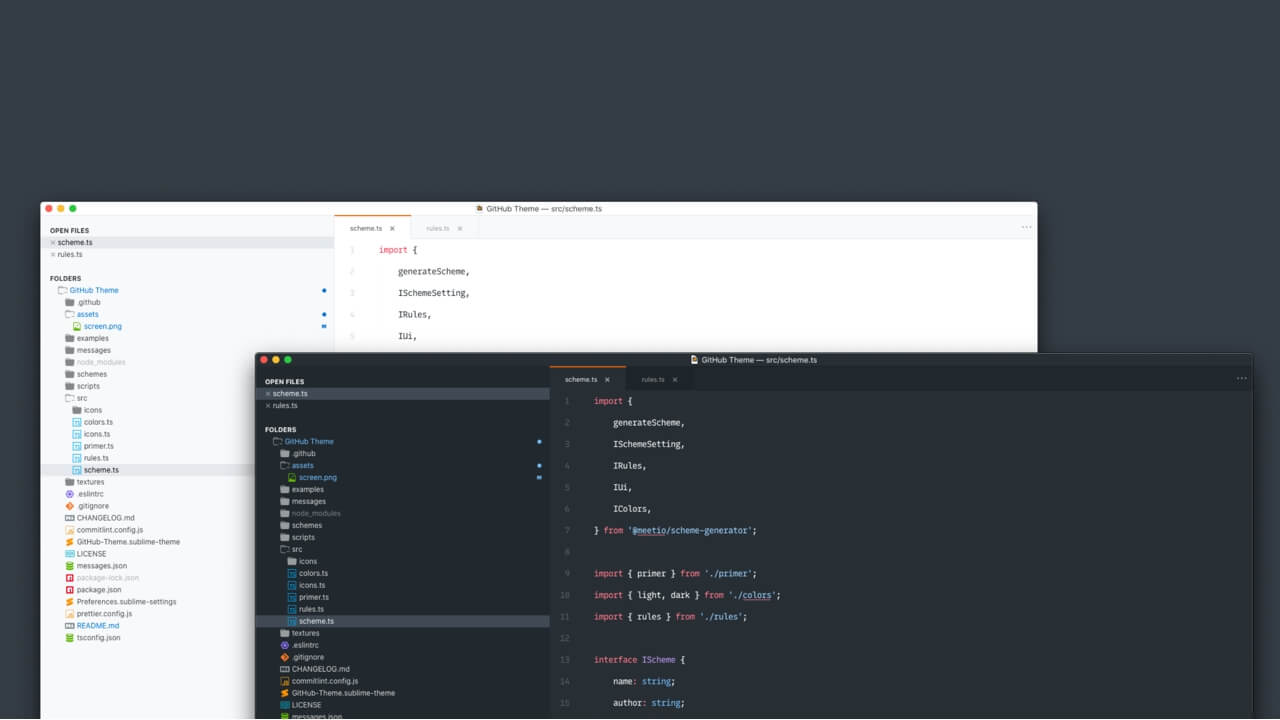Collapse the assets folder

click(x=285, y=465)
